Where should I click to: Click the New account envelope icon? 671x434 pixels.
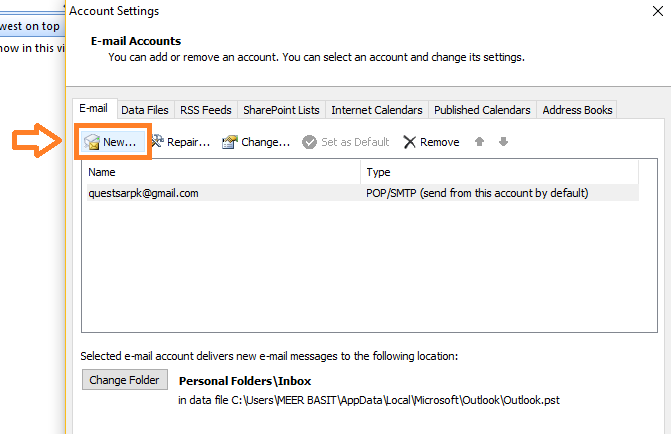click(x=93, y=142)
